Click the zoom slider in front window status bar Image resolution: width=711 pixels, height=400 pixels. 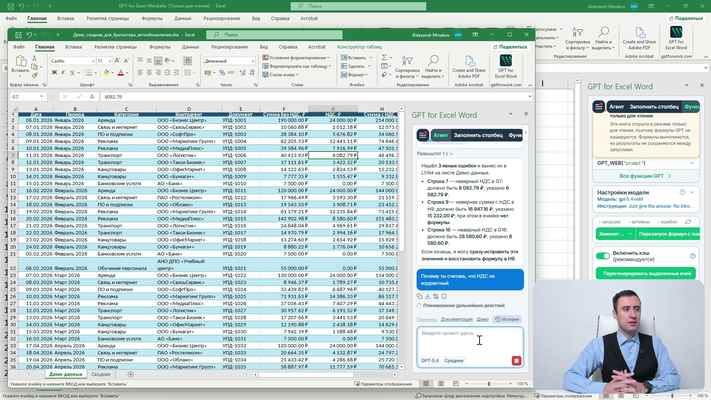point(489,384)
